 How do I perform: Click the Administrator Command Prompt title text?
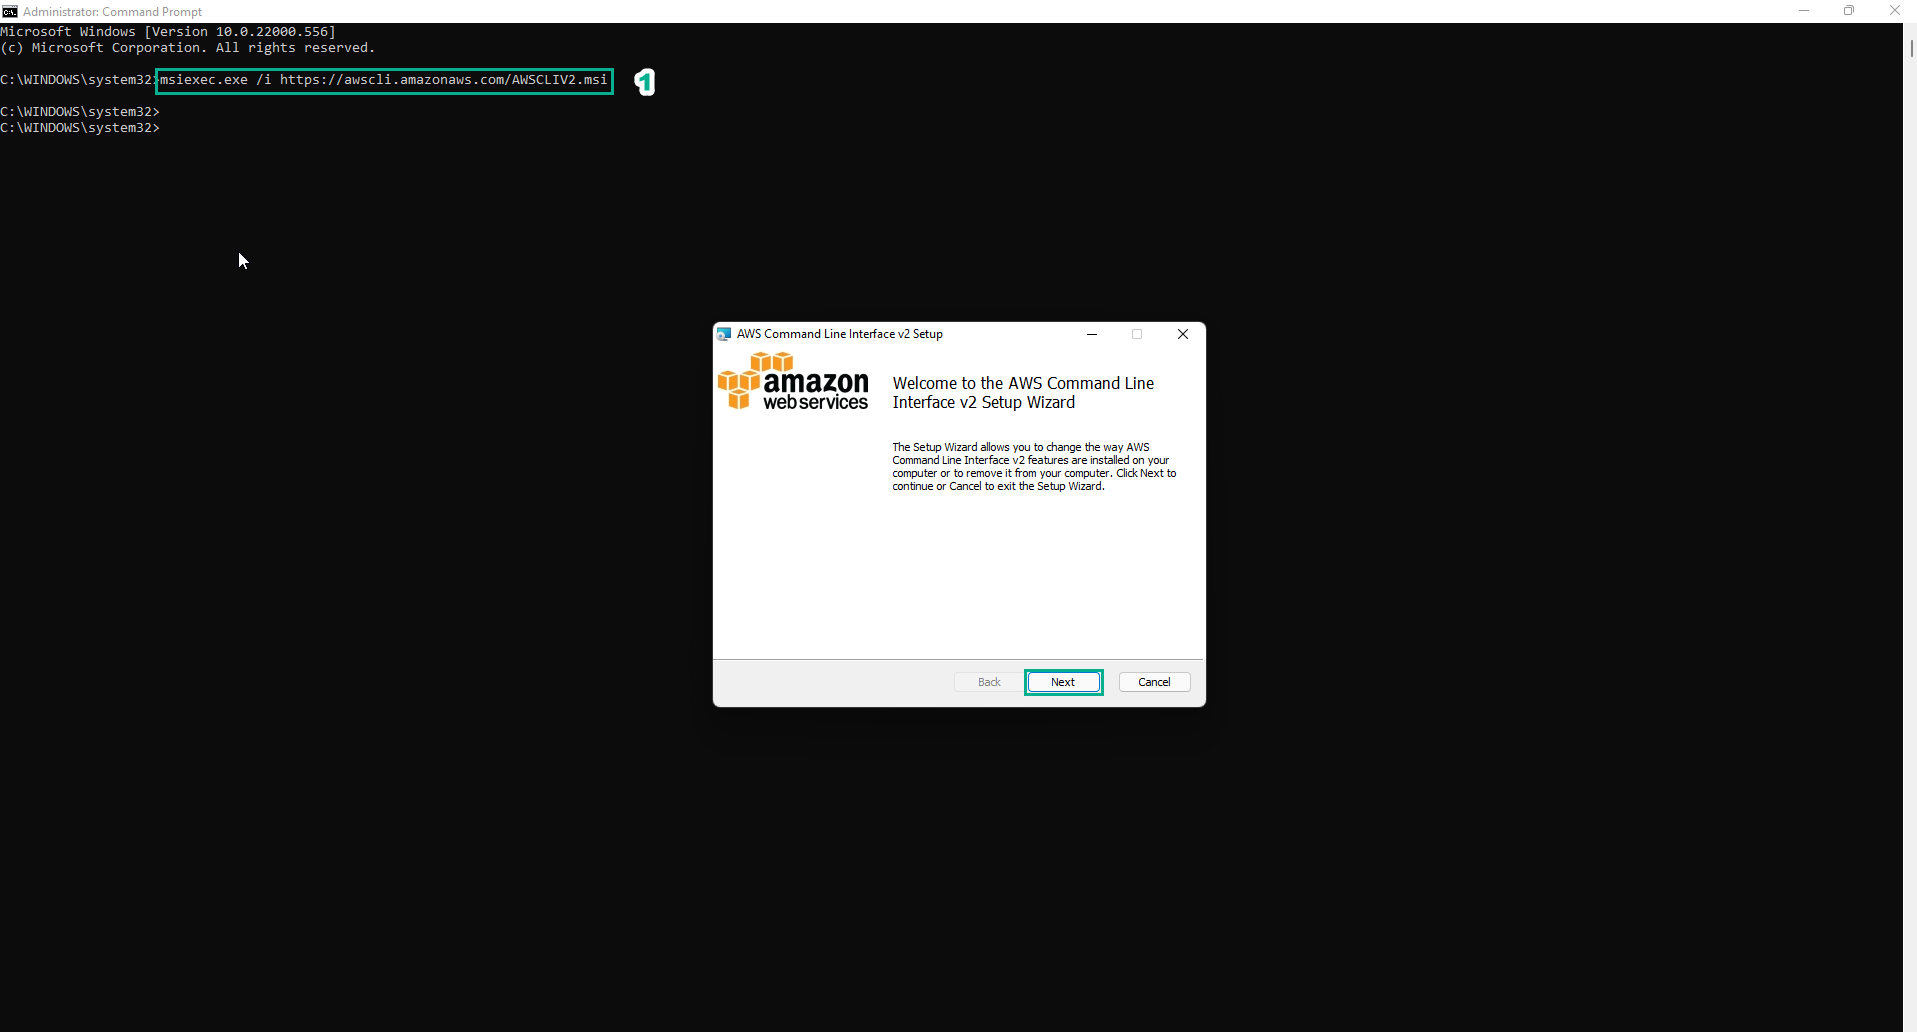click(110, 11)
